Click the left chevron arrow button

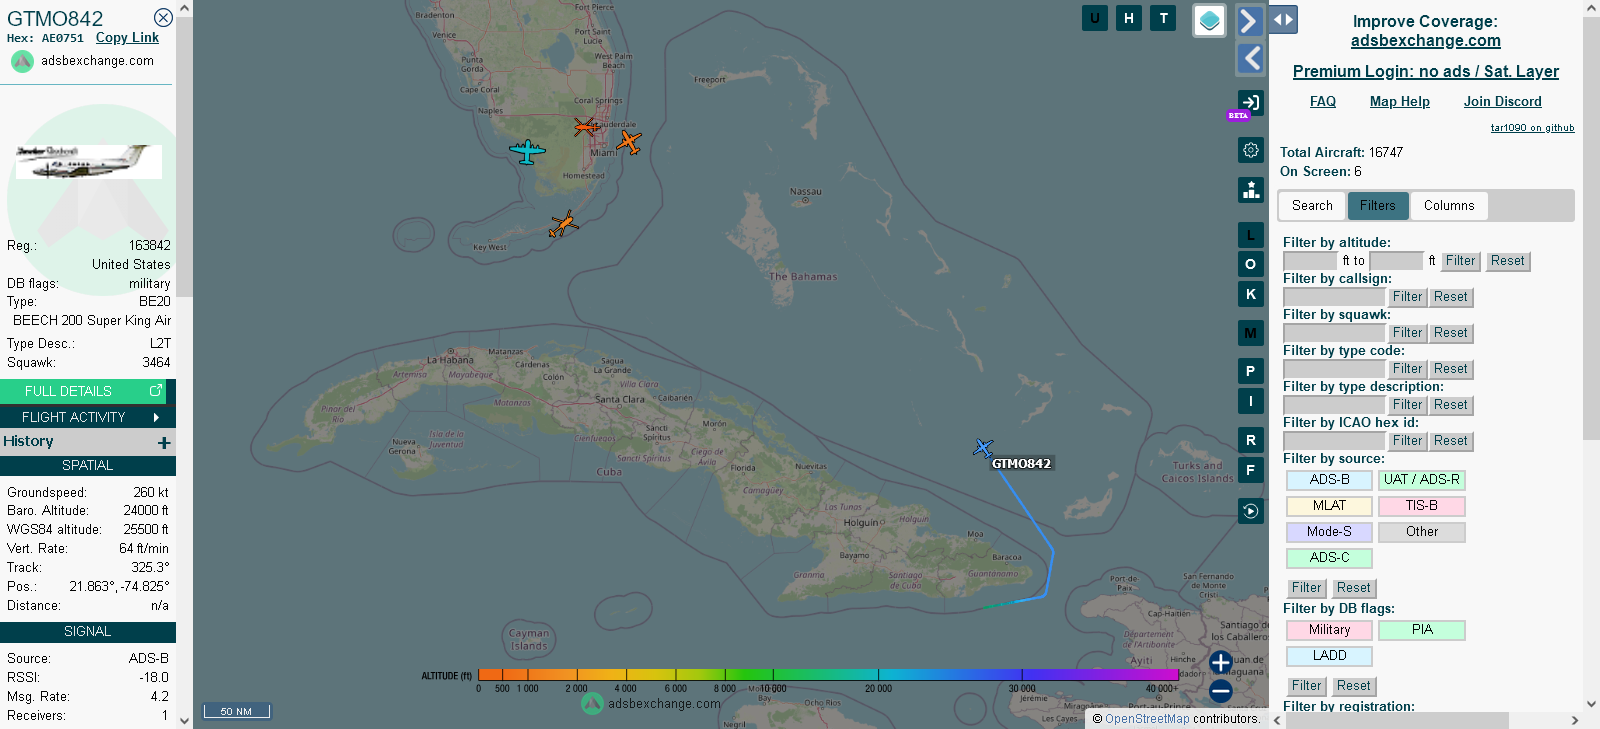coord(1250,58)
